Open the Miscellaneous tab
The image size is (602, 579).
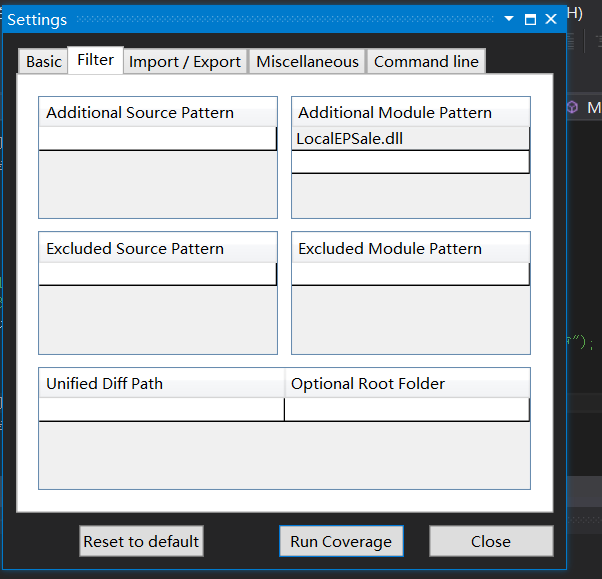[307, 61]
